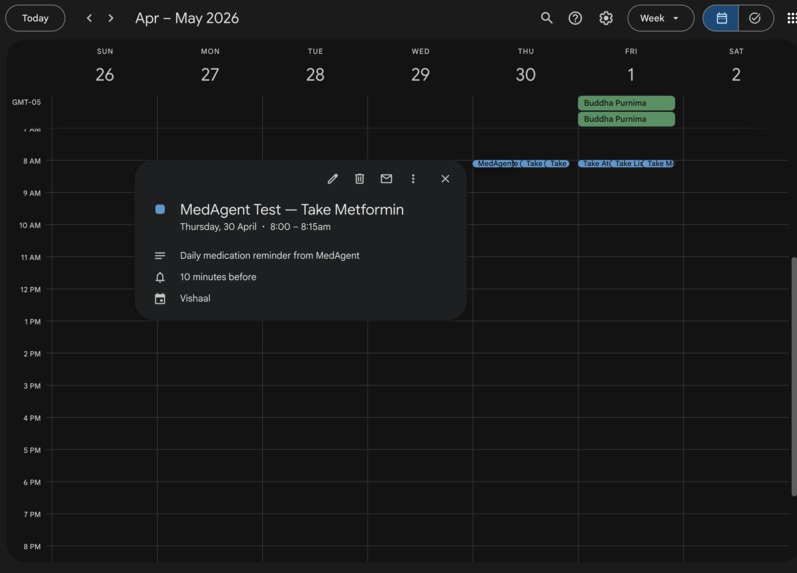Open day view for Saturday 2
Image resolution: width=797 pixels, height=573 pixels.
click(x=736, y=75)
